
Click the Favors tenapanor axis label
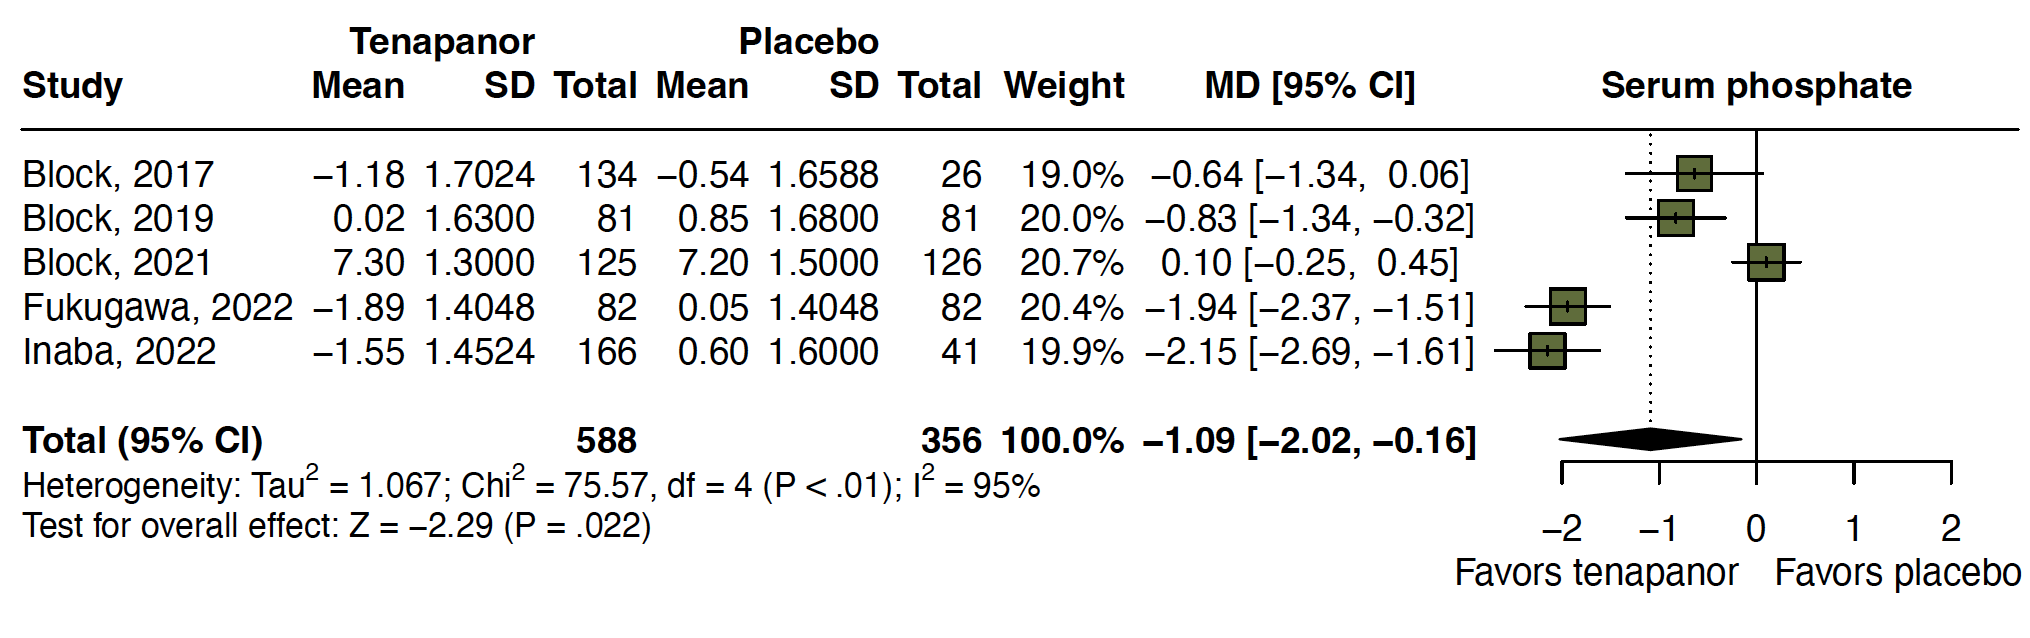pos(1596,573)
